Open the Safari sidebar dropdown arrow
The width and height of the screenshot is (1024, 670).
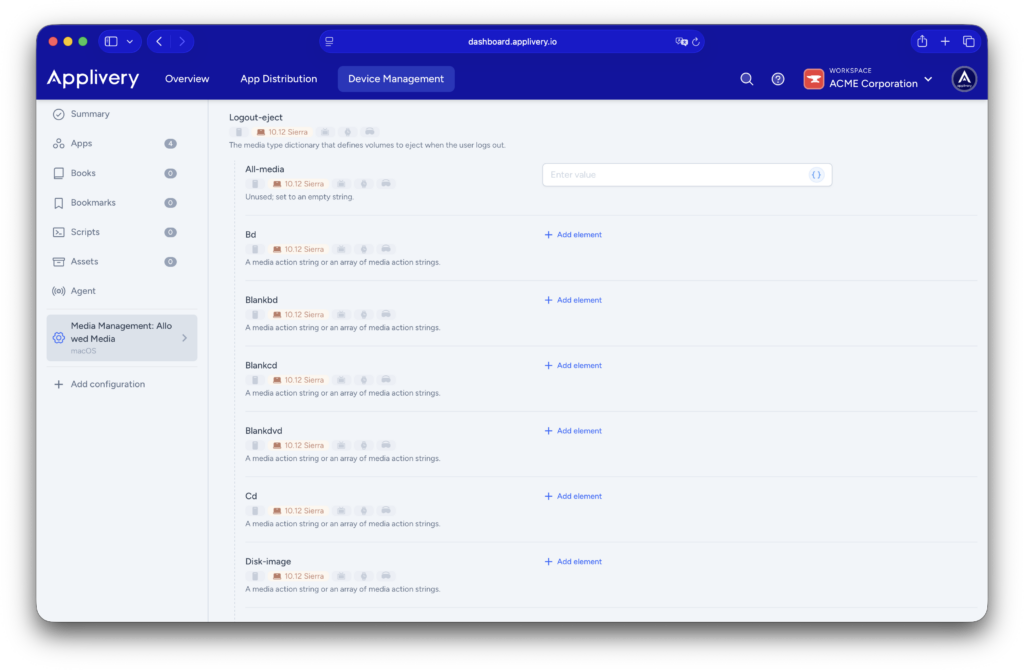pyautogui.click(x=130, y=42)
